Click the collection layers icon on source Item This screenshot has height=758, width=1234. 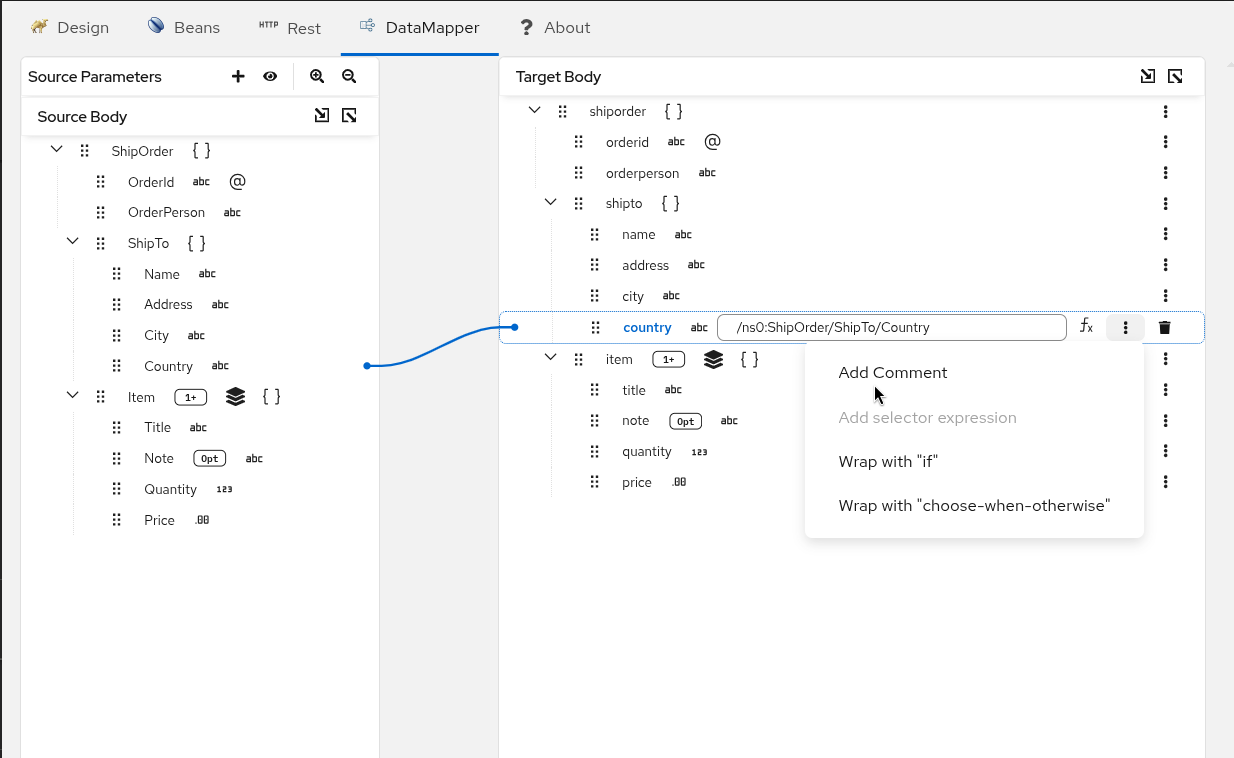pyautogui.click(x=235, y=397)
